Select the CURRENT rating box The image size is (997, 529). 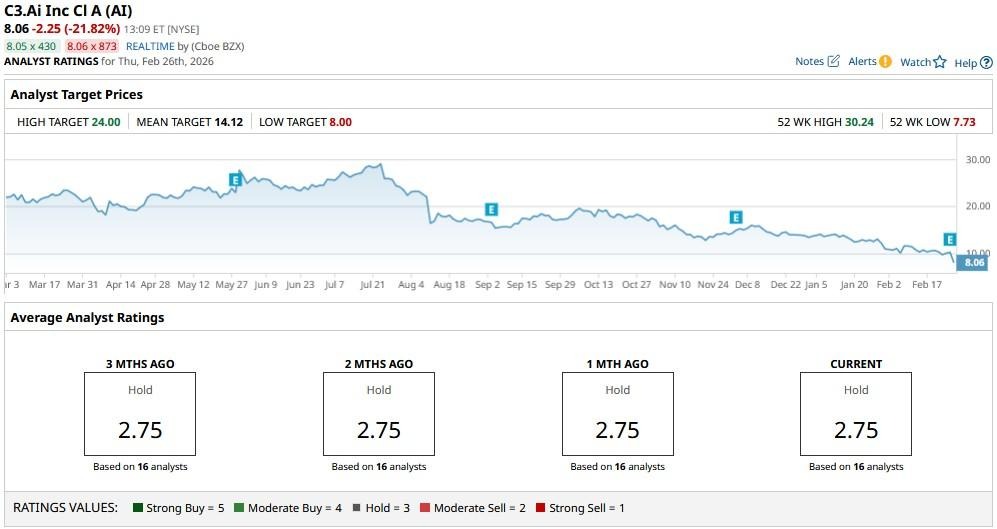[856, 414]
